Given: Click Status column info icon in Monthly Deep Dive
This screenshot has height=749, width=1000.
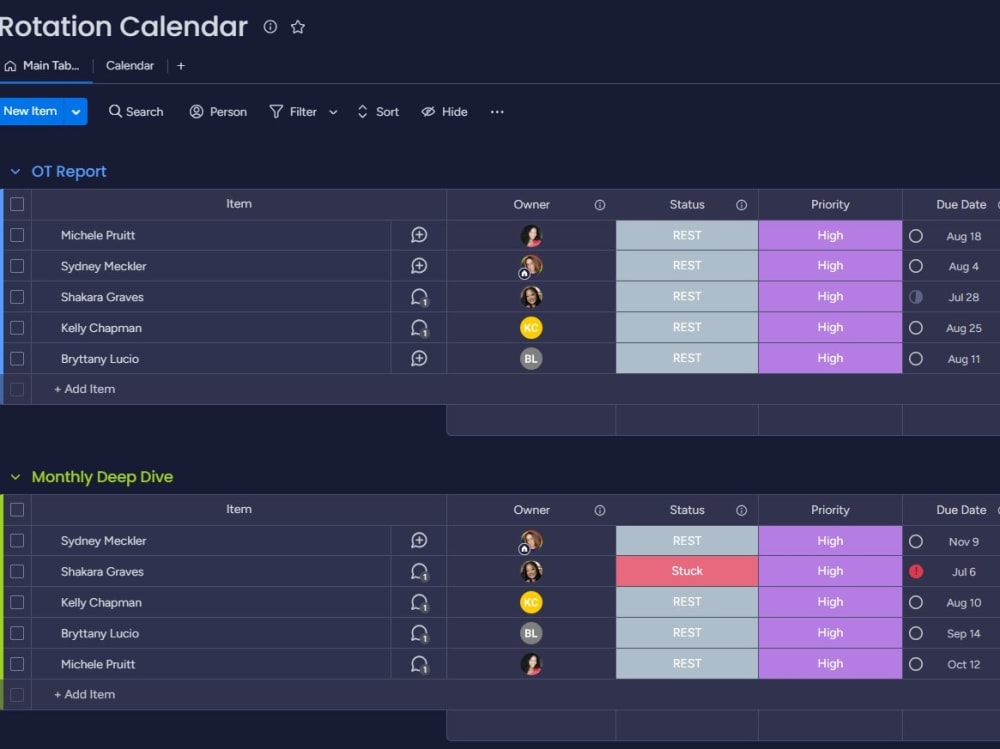Looking at the screenshot, I should [x=741, y=510].
